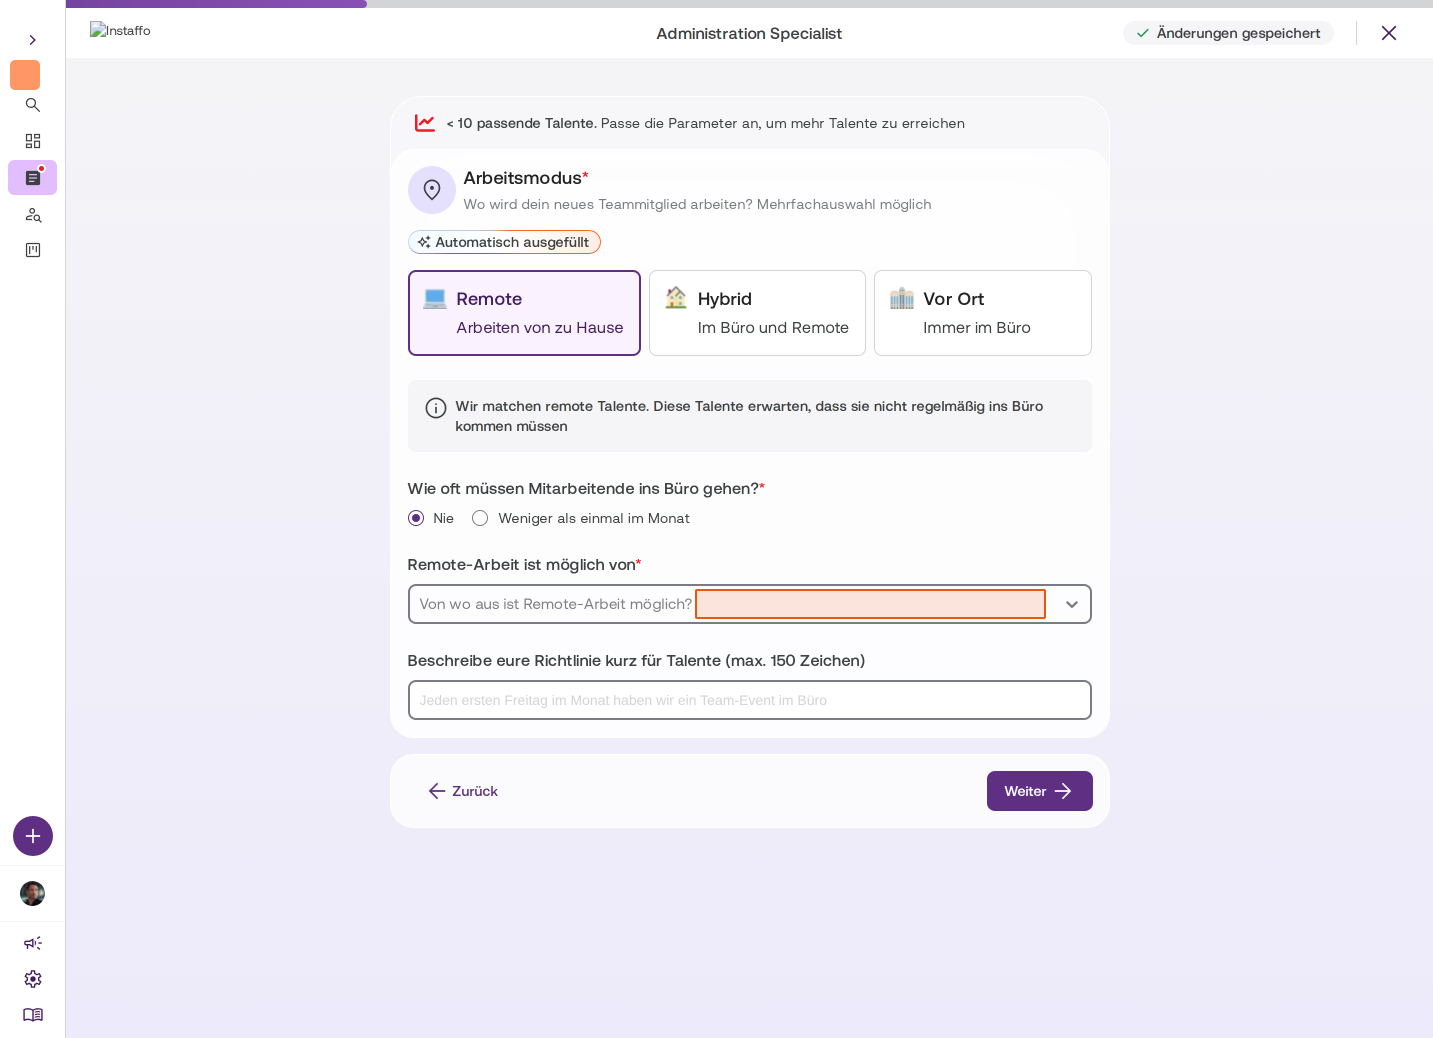Open the search icon in sidebar
Screen dimensions: 1433x1038
33,105
